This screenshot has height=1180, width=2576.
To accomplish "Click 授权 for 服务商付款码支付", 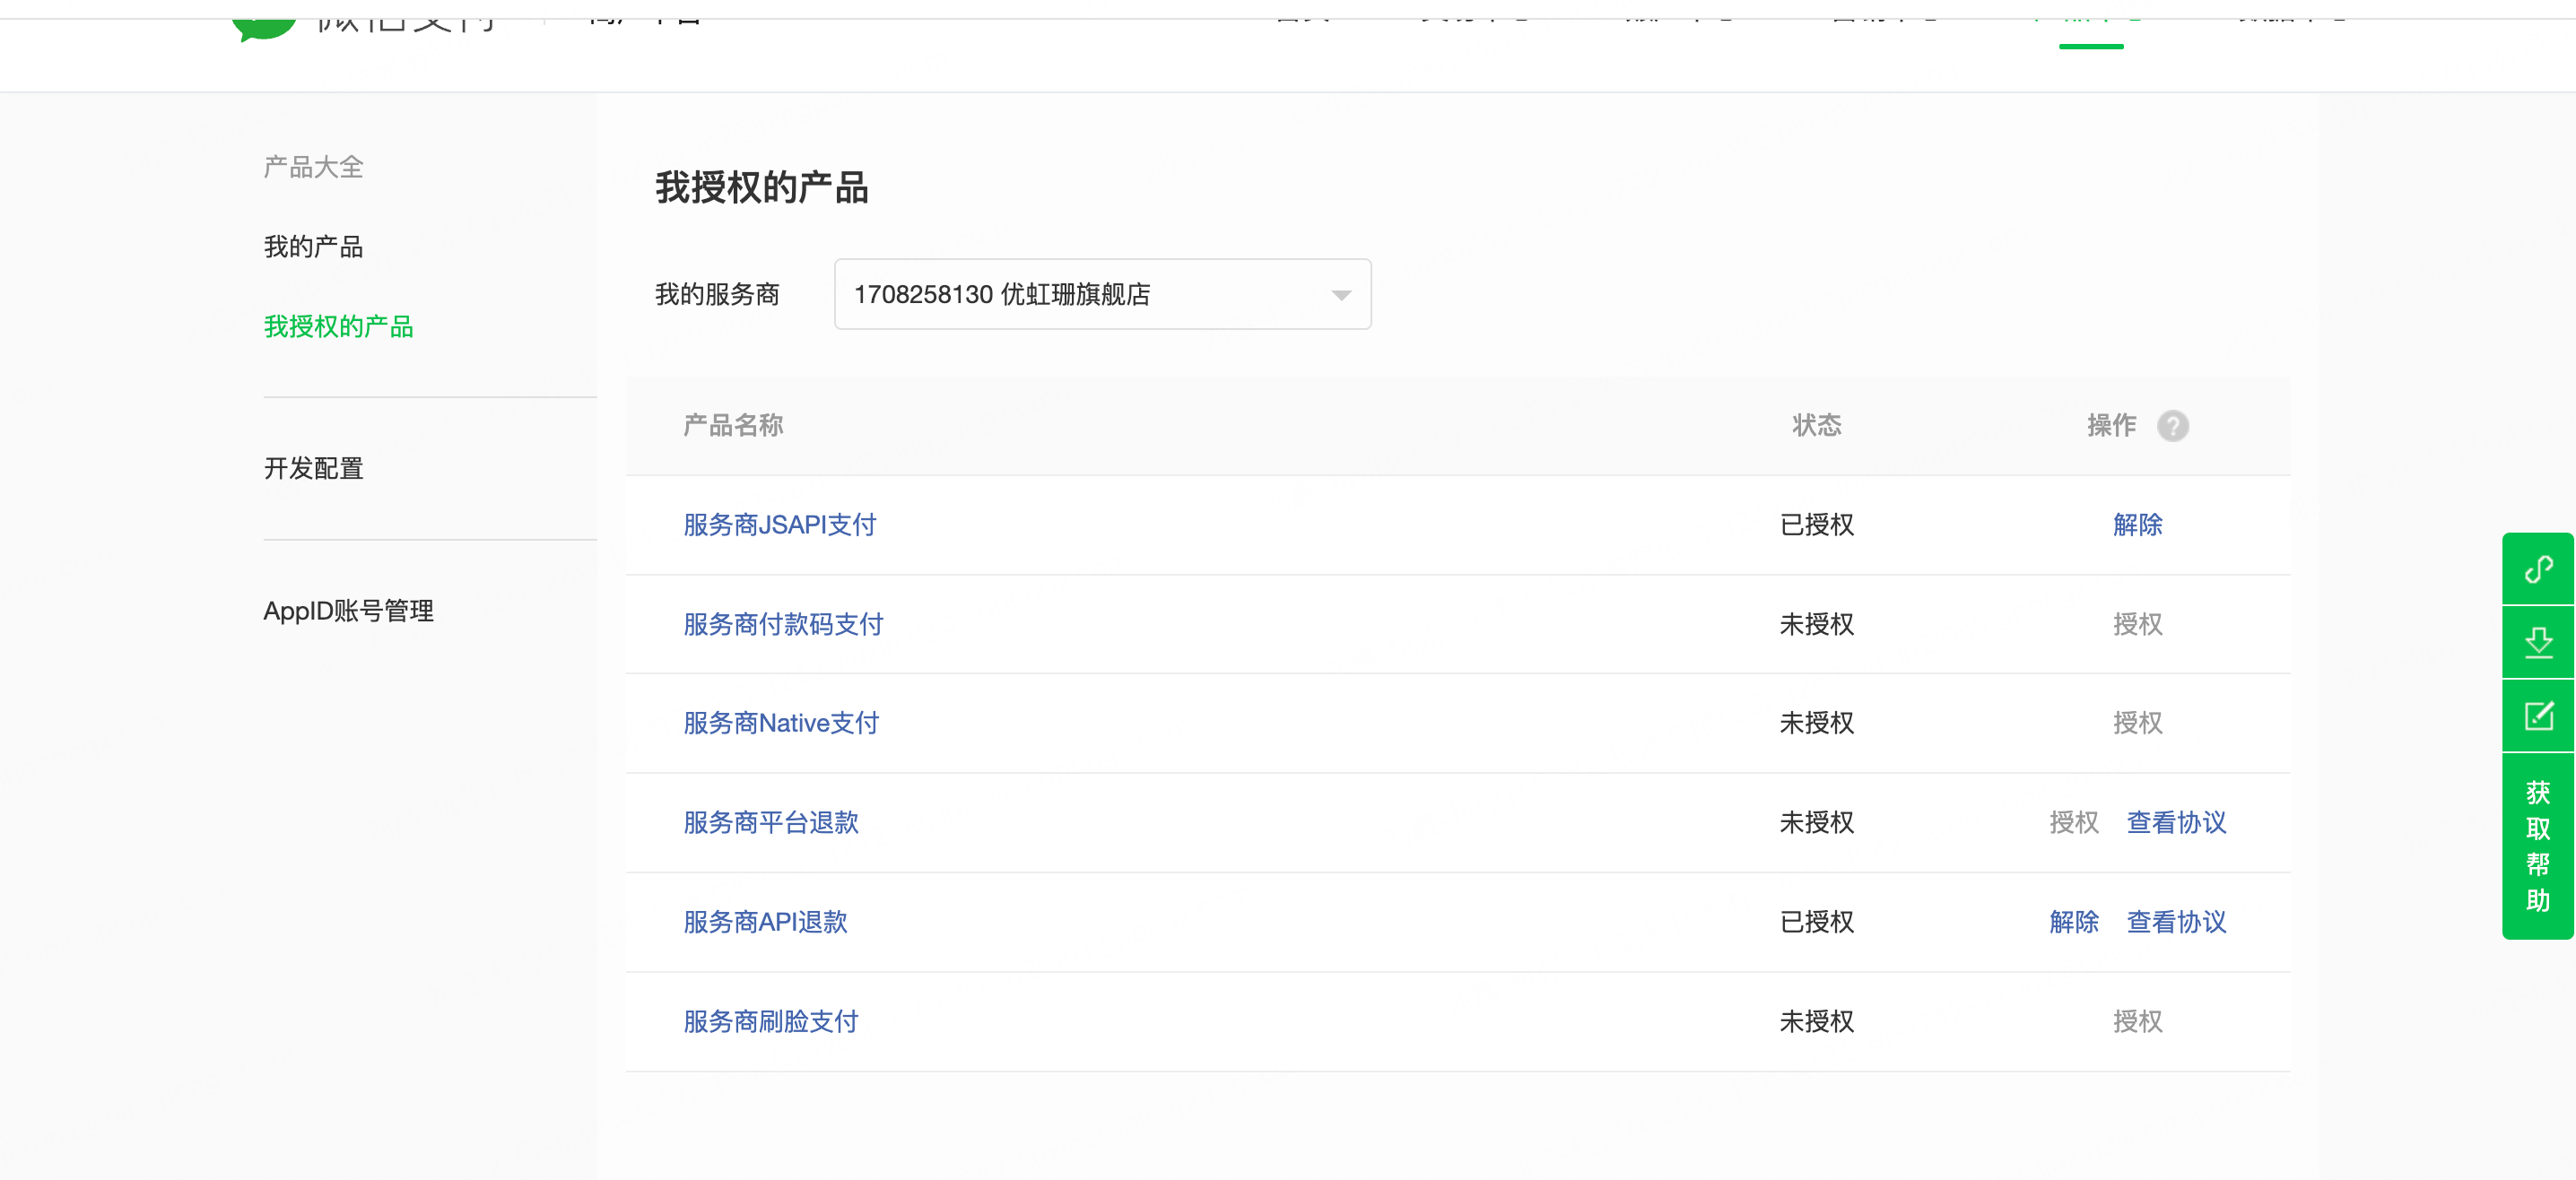I will point(2137,624).
